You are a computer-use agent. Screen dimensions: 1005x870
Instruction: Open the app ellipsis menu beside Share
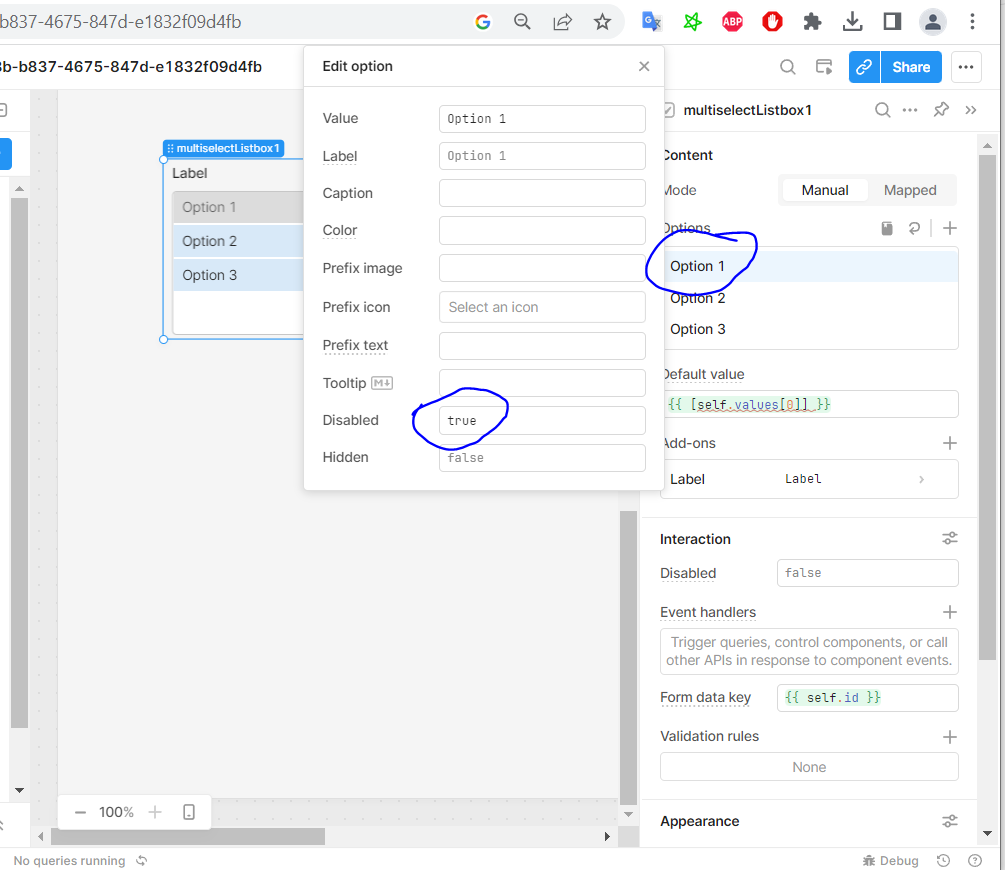(966, 67)
